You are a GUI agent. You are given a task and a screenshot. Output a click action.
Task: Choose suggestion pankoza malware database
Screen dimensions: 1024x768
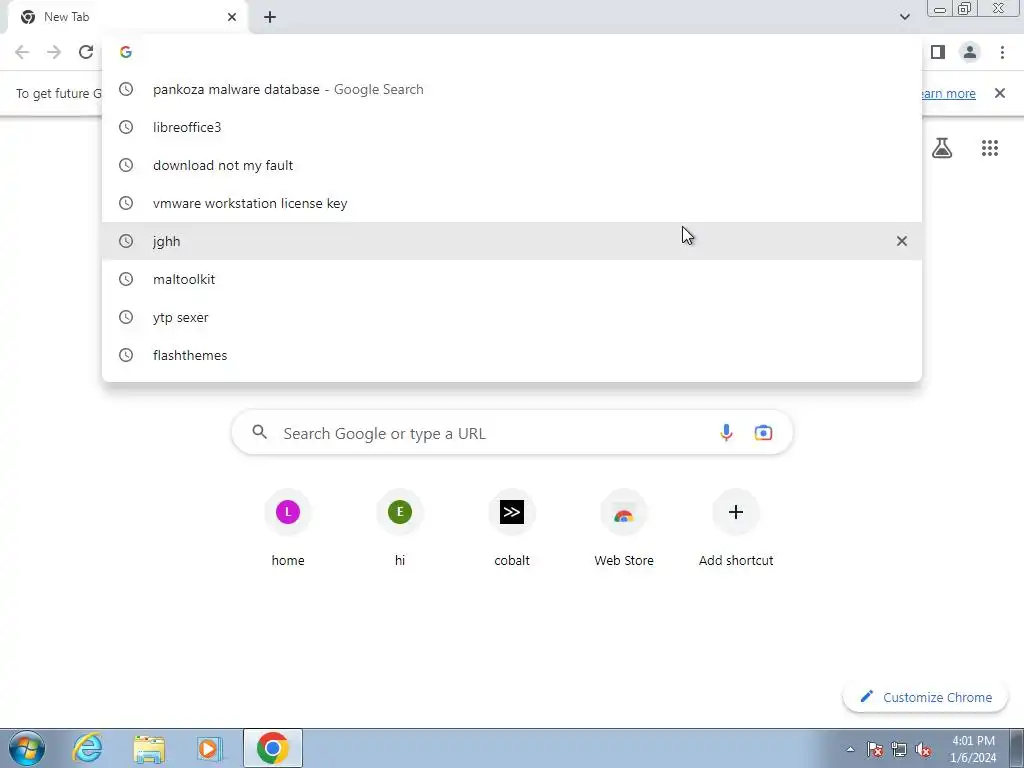tap(512, 89)
